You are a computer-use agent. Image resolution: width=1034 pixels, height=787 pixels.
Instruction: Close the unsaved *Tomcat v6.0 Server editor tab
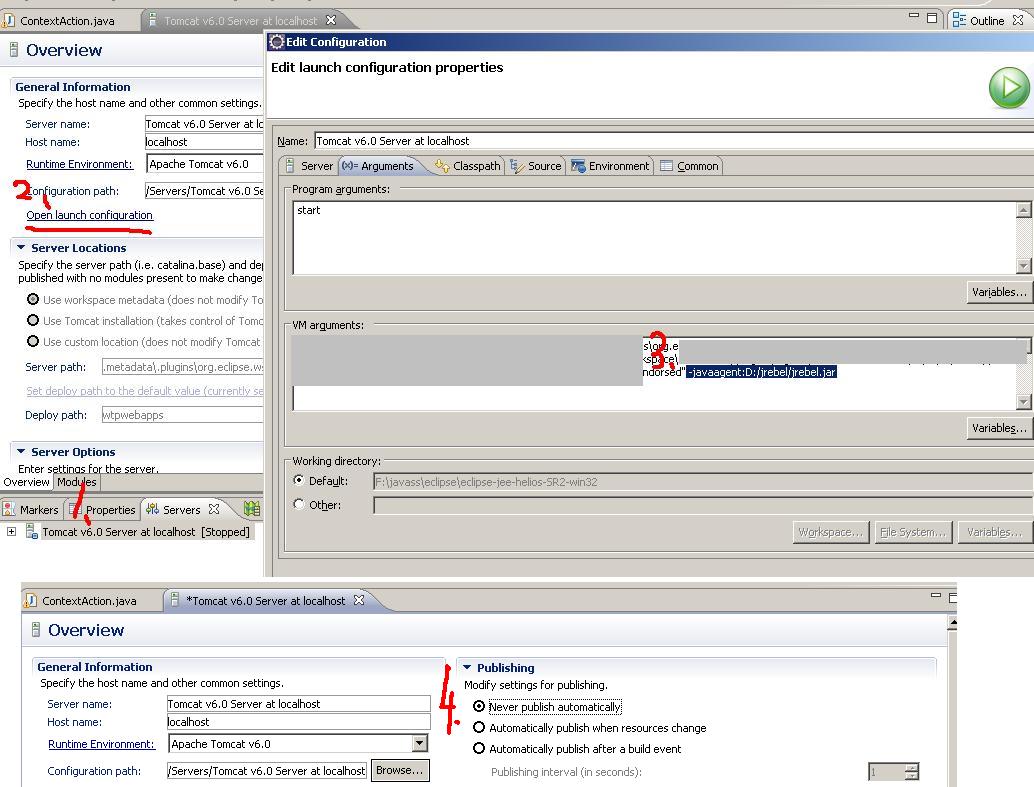coord(359,600)
